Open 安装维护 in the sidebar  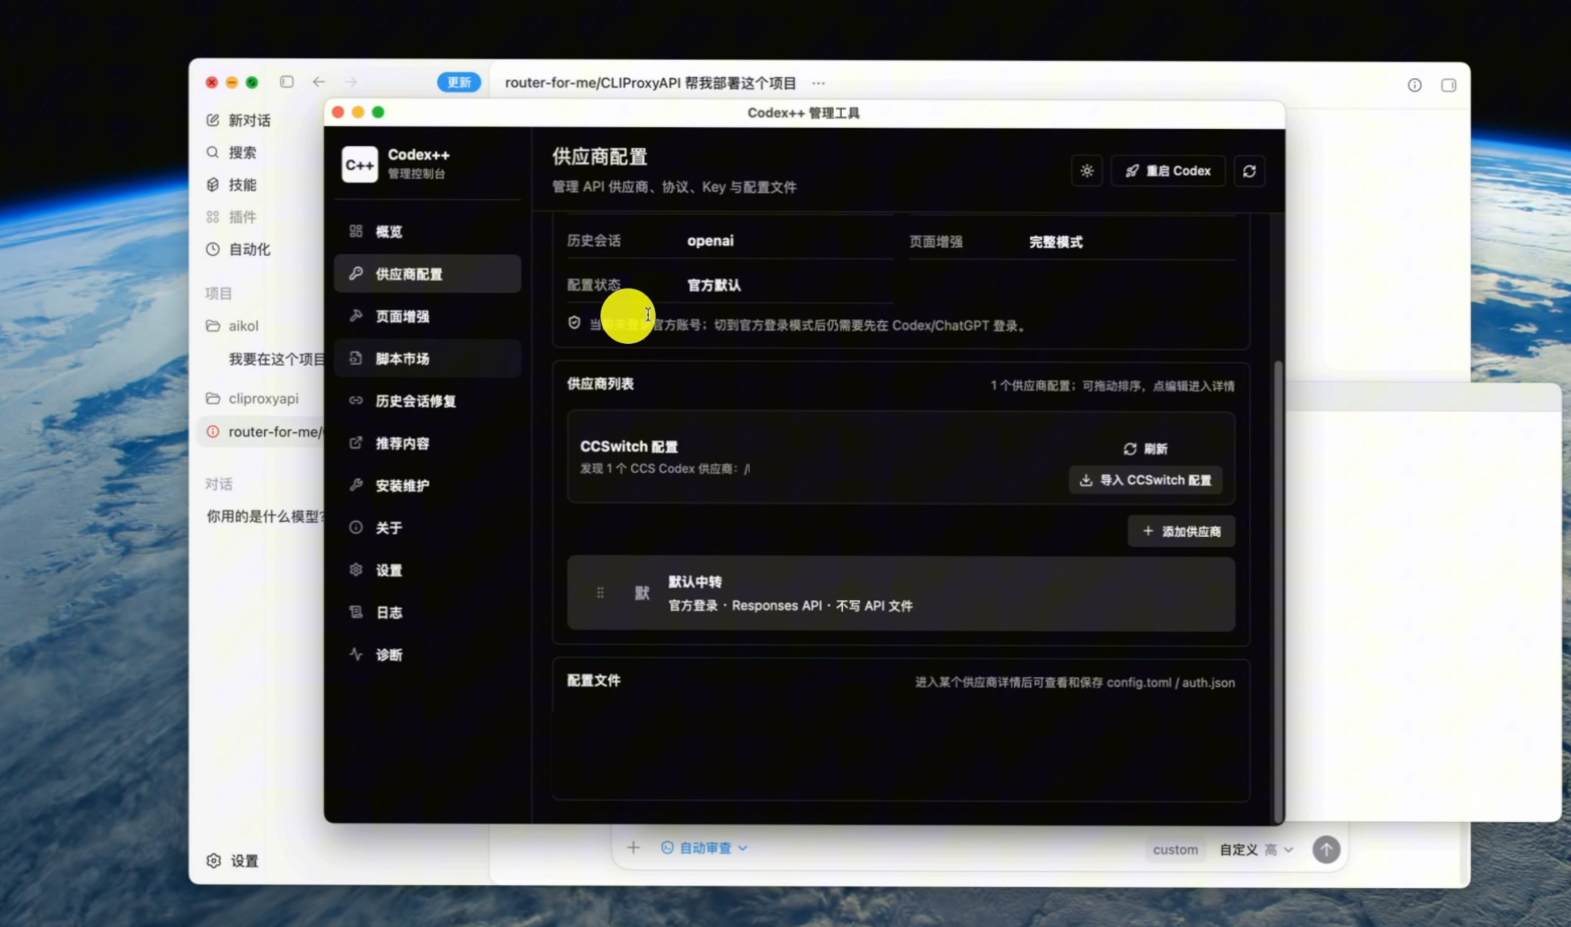[x=427, y=485]
